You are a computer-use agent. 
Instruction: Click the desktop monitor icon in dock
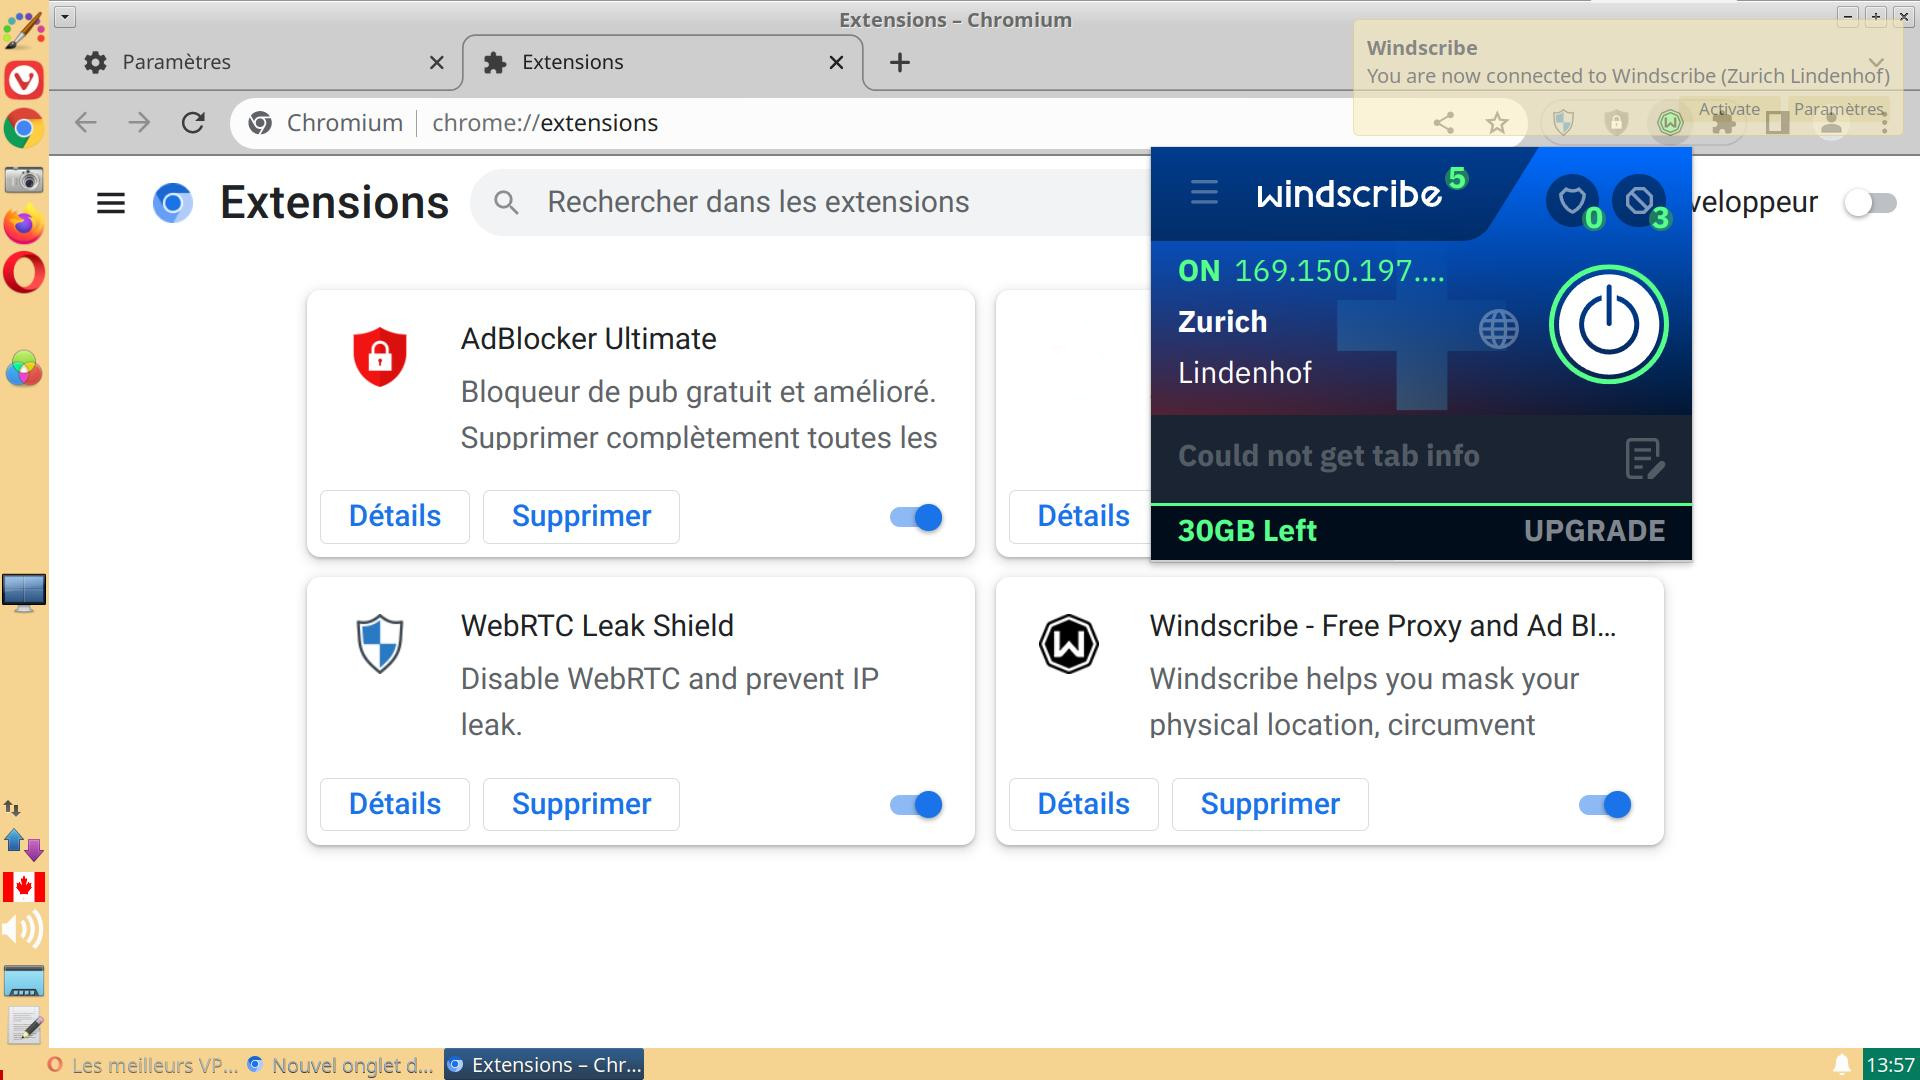(x=24, y=592)
